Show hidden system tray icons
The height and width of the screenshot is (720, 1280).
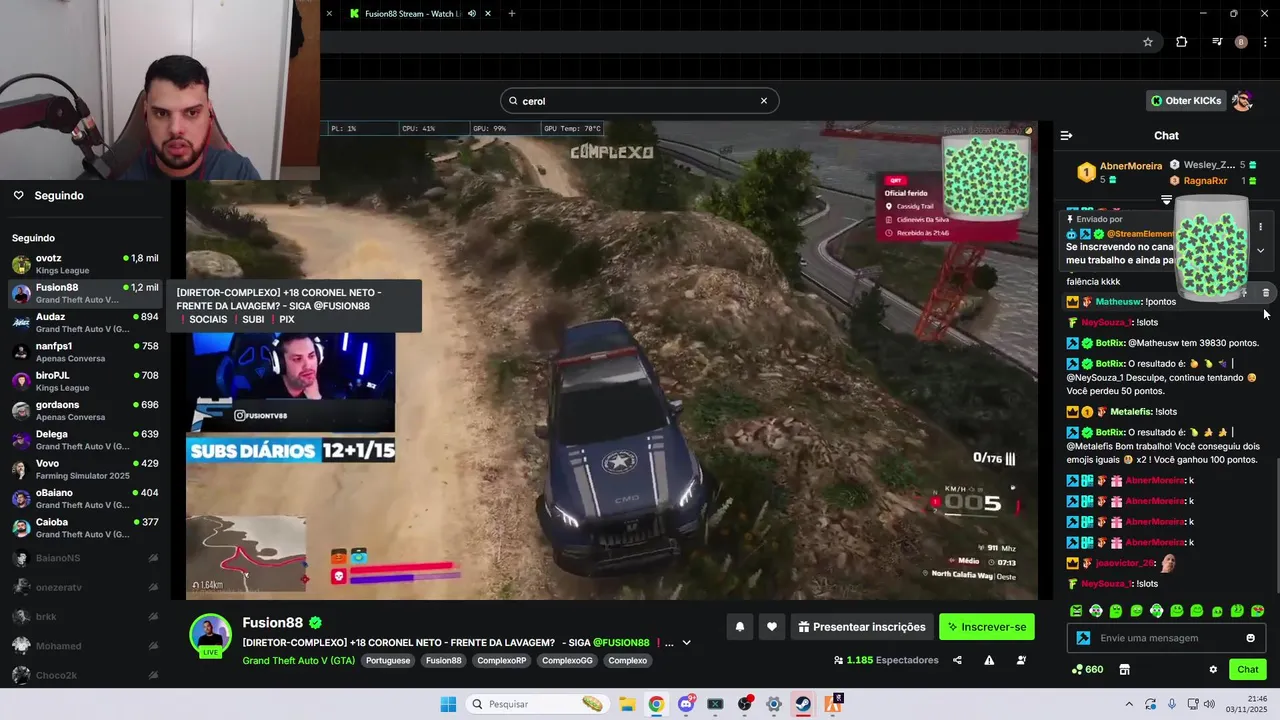[1129, 704]
